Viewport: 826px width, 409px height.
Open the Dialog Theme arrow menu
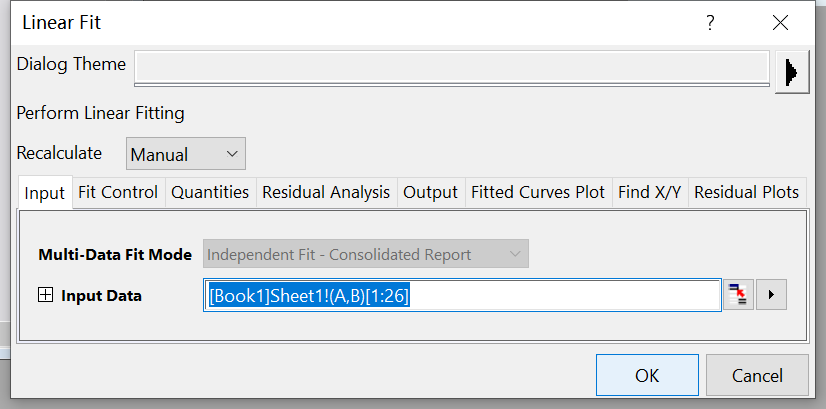(x=792, y=72)
